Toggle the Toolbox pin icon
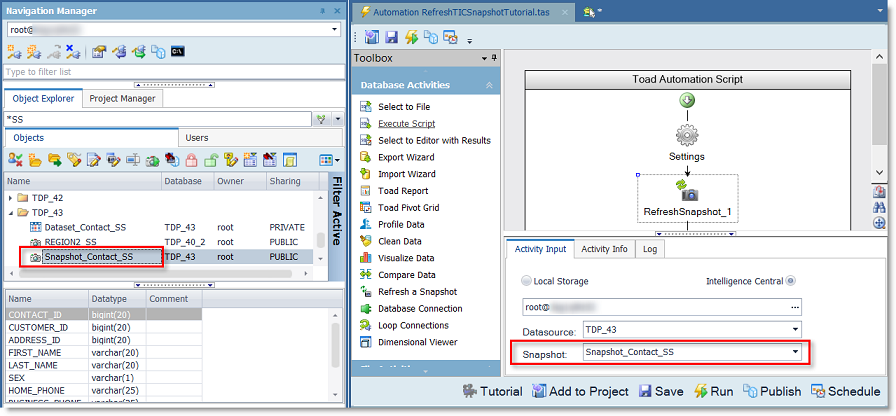 pyautogui.click(x=494, y=58)
